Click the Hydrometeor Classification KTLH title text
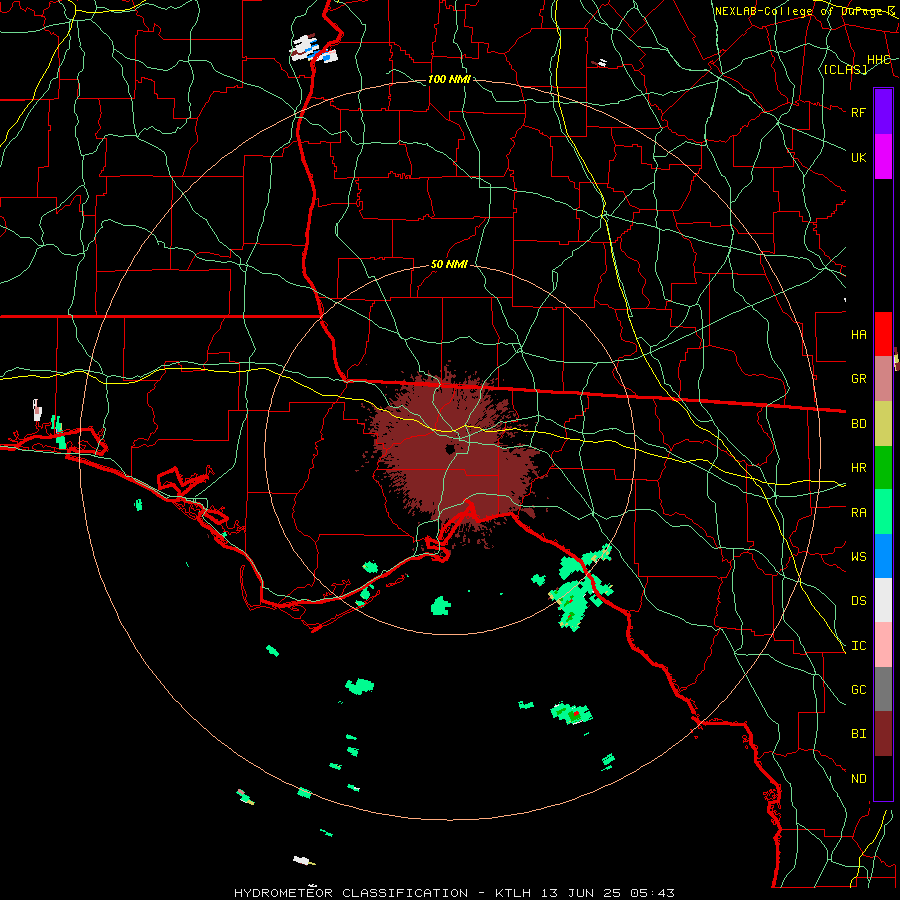The width and height of the screenshot is (900, 900). pos(454,893)
